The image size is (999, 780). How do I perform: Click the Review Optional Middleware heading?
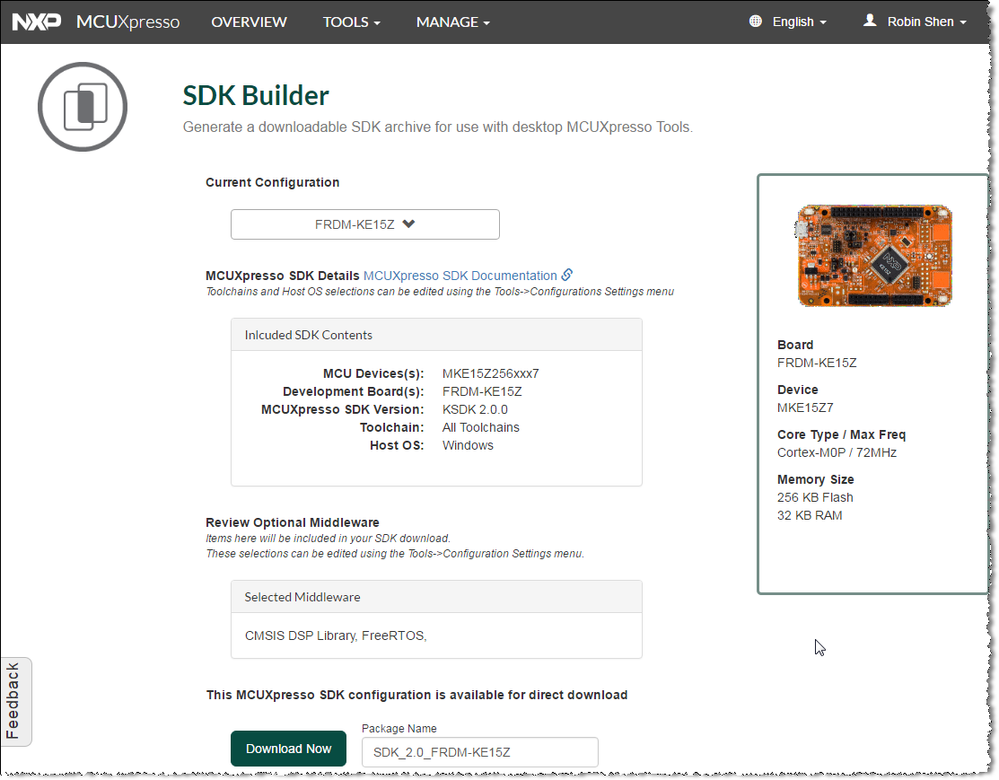click(x=292, y=523)
